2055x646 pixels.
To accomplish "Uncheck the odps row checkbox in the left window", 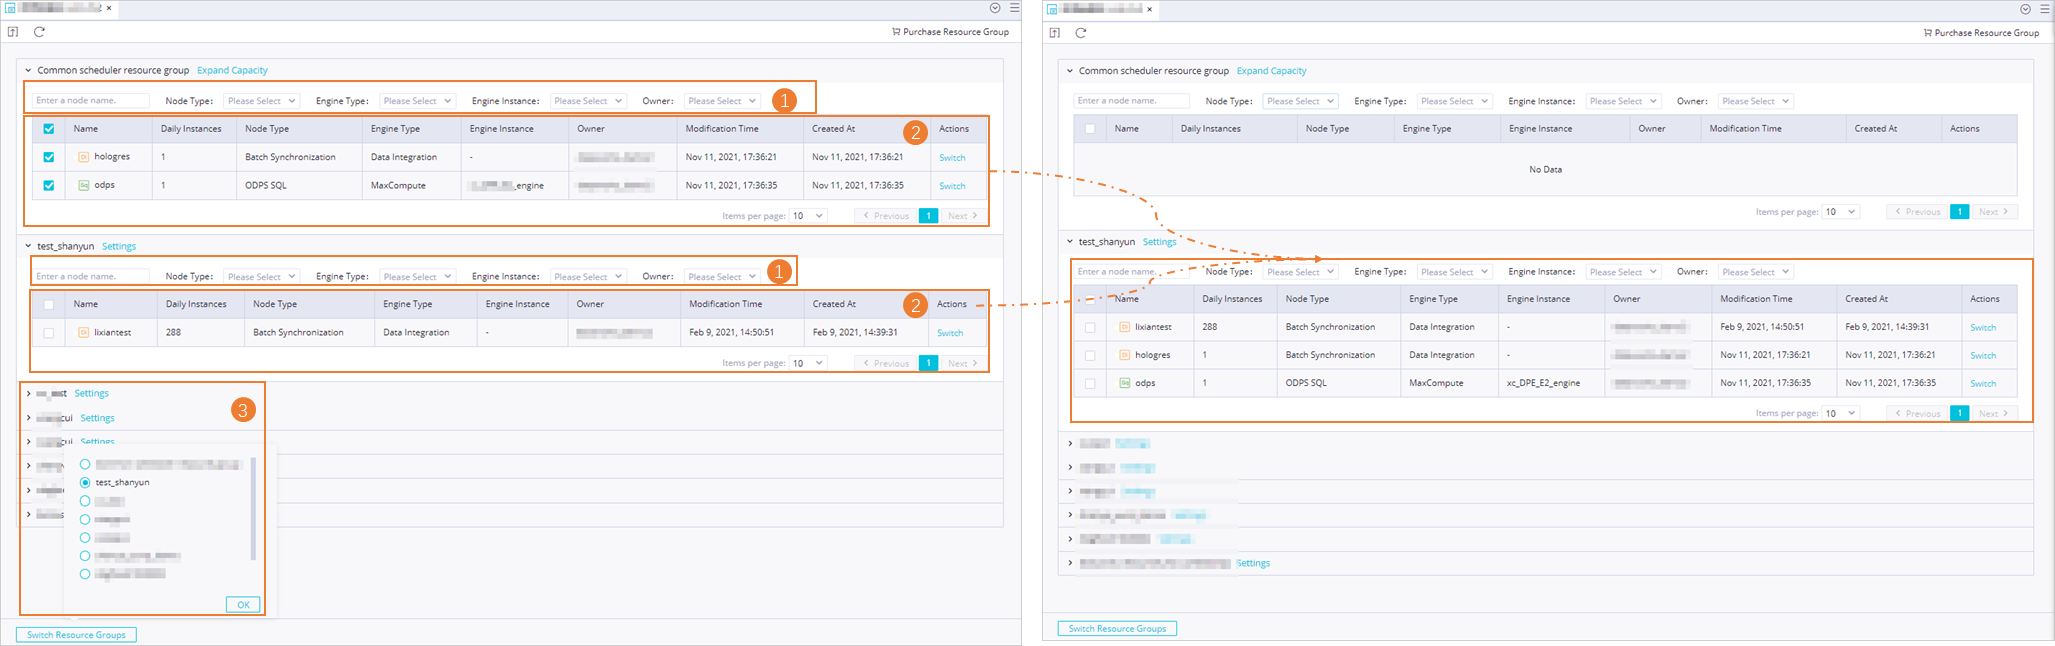I will (49, 185).
